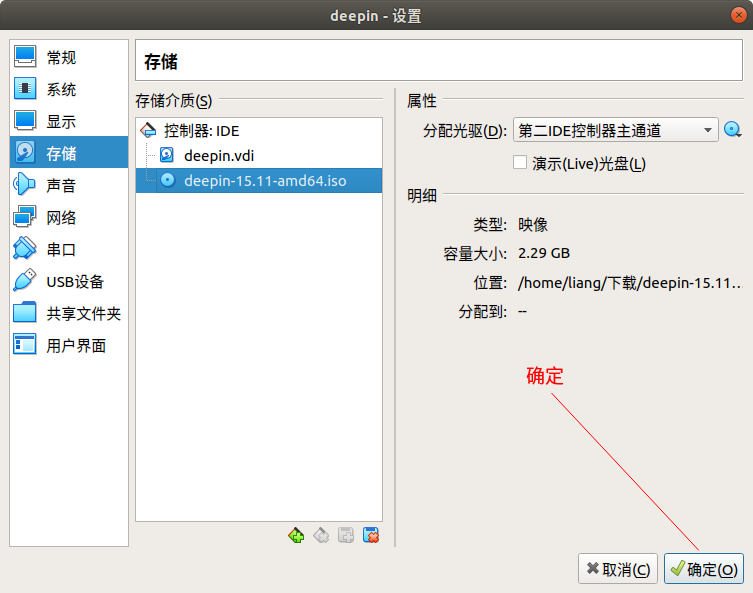Viewport: 753px width, 593px height.
Task: Click the 用户界面 window icon in sidebar
Action: pyautogui.click(x=25, y=344)
